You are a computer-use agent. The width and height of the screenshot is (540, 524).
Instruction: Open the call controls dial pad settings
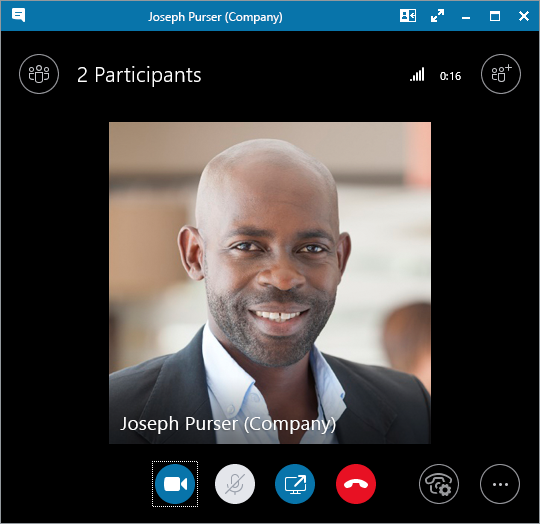[439, 484]
